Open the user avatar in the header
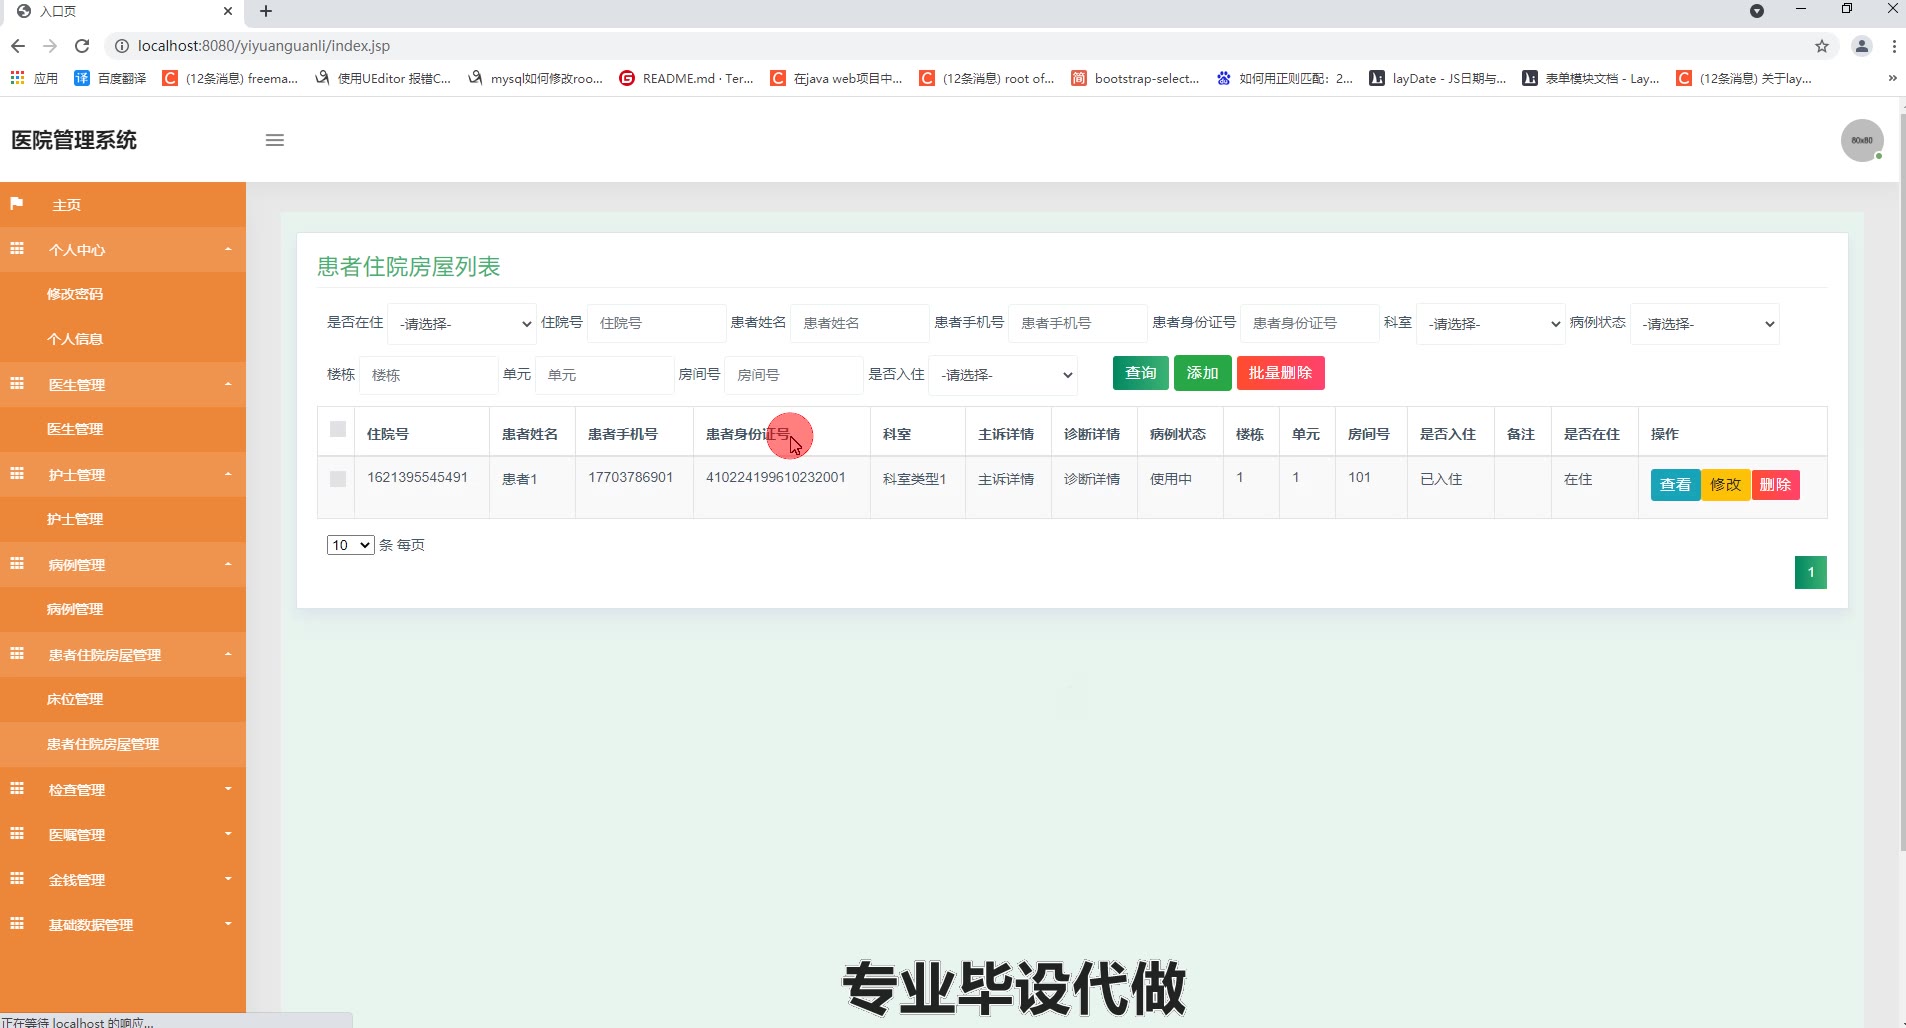Screen dimensions: 1906x1028 1862,140
